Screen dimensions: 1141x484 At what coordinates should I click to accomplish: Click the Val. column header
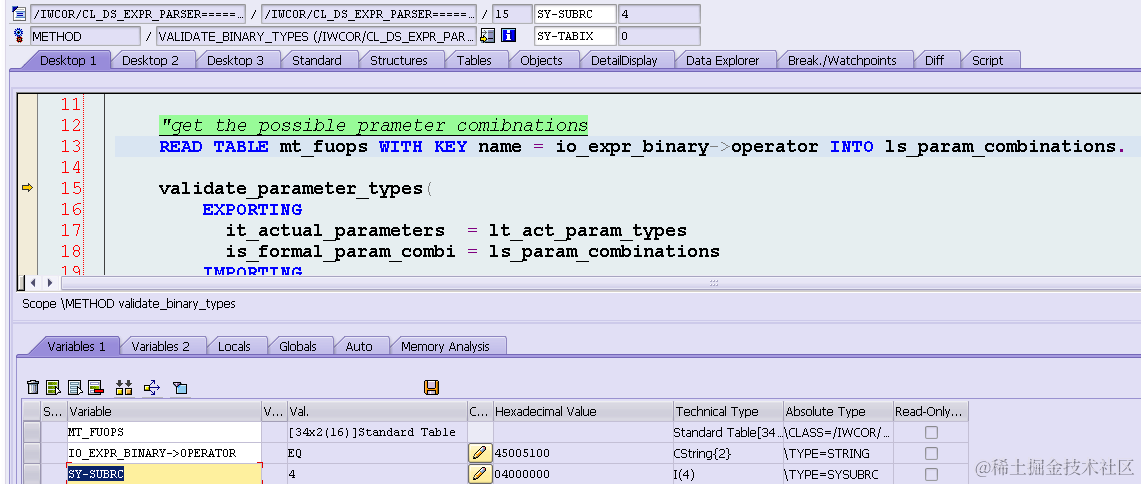point(377,411)
